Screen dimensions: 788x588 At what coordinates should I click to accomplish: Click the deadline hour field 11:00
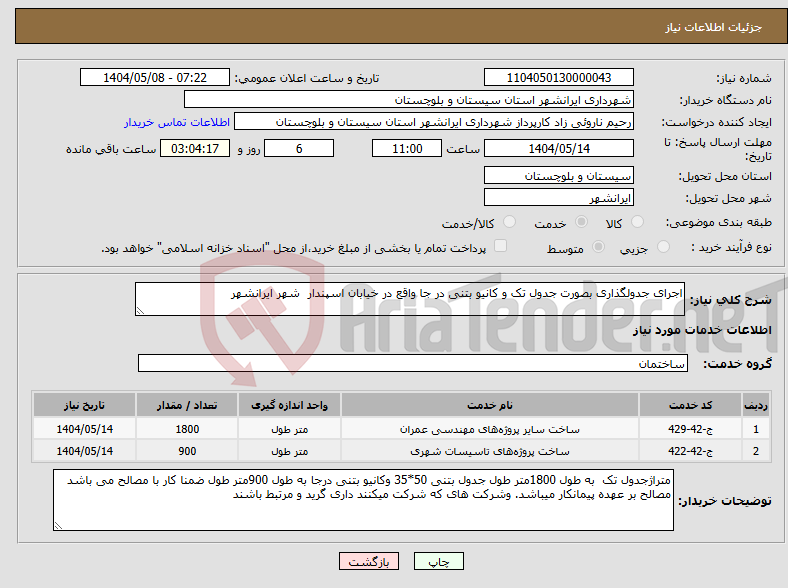407,148
